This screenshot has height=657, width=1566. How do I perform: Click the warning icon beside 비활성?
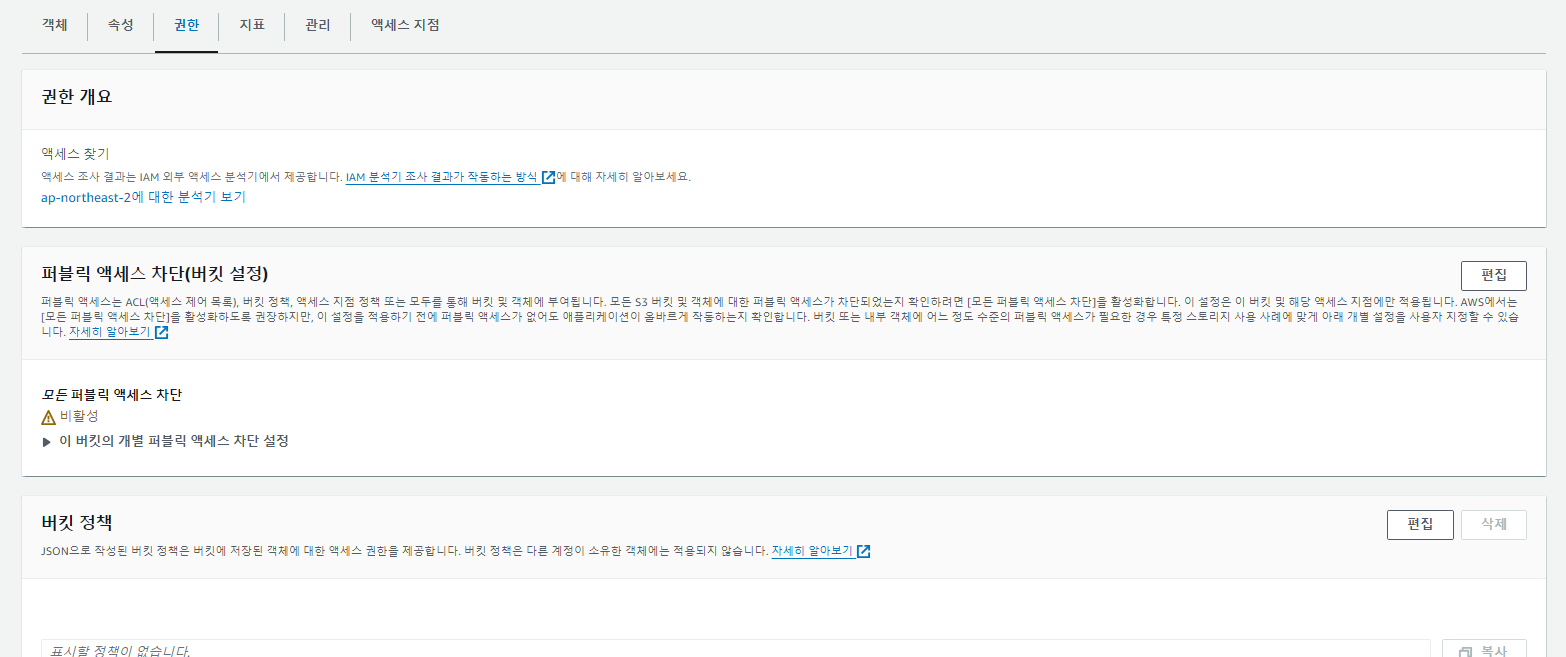(48, 417)
